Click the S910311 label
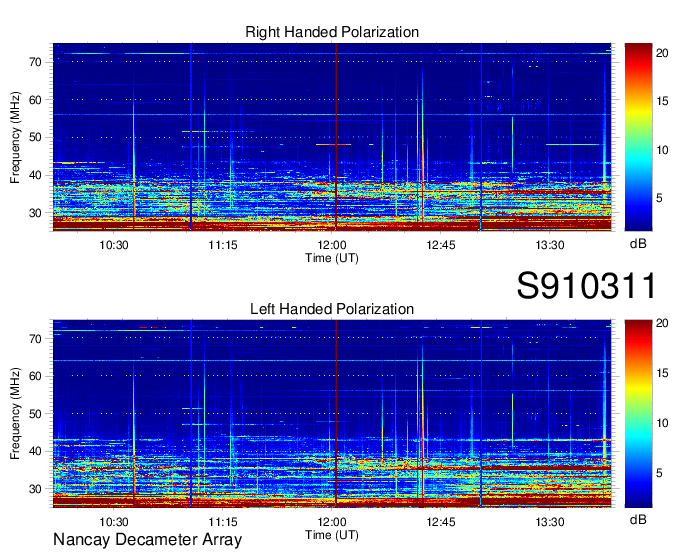 (x=586, y=285)
